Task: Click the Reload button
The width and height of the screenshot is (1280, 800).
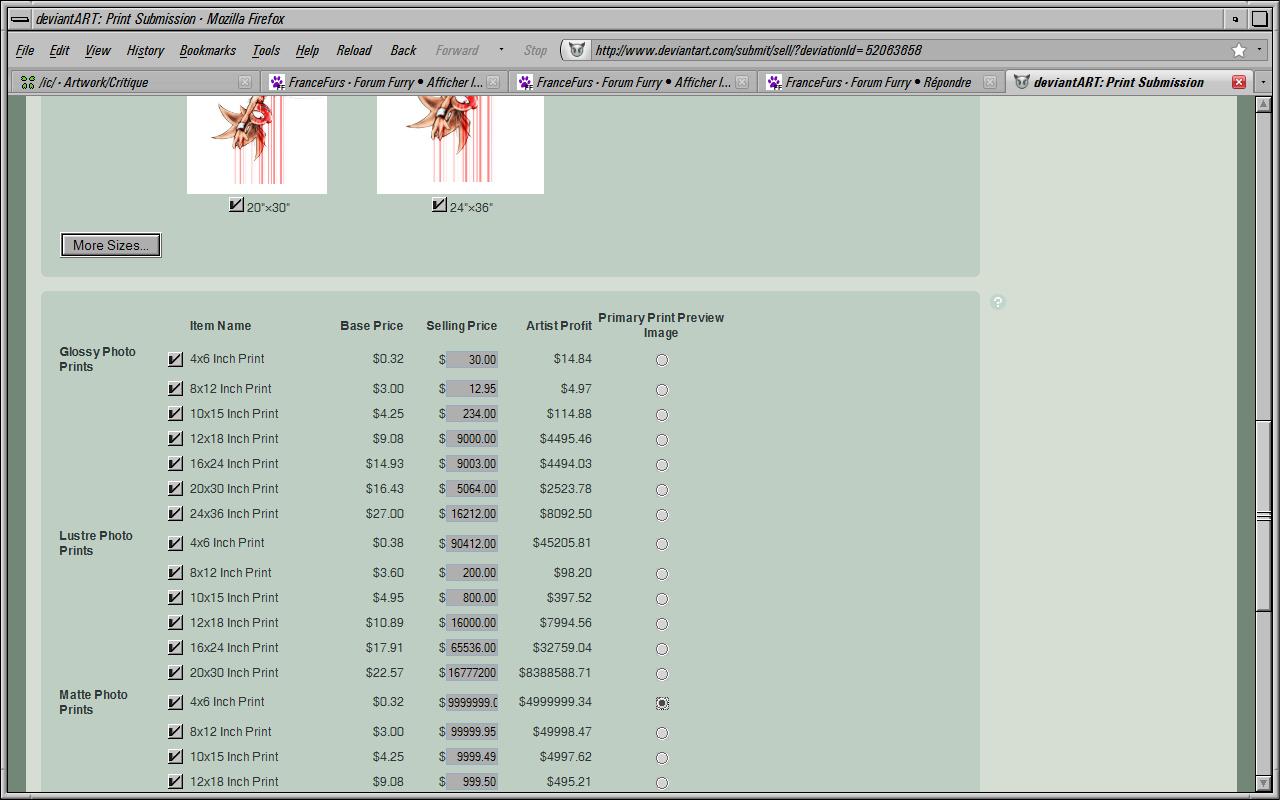Action: [x=353, y=50]
